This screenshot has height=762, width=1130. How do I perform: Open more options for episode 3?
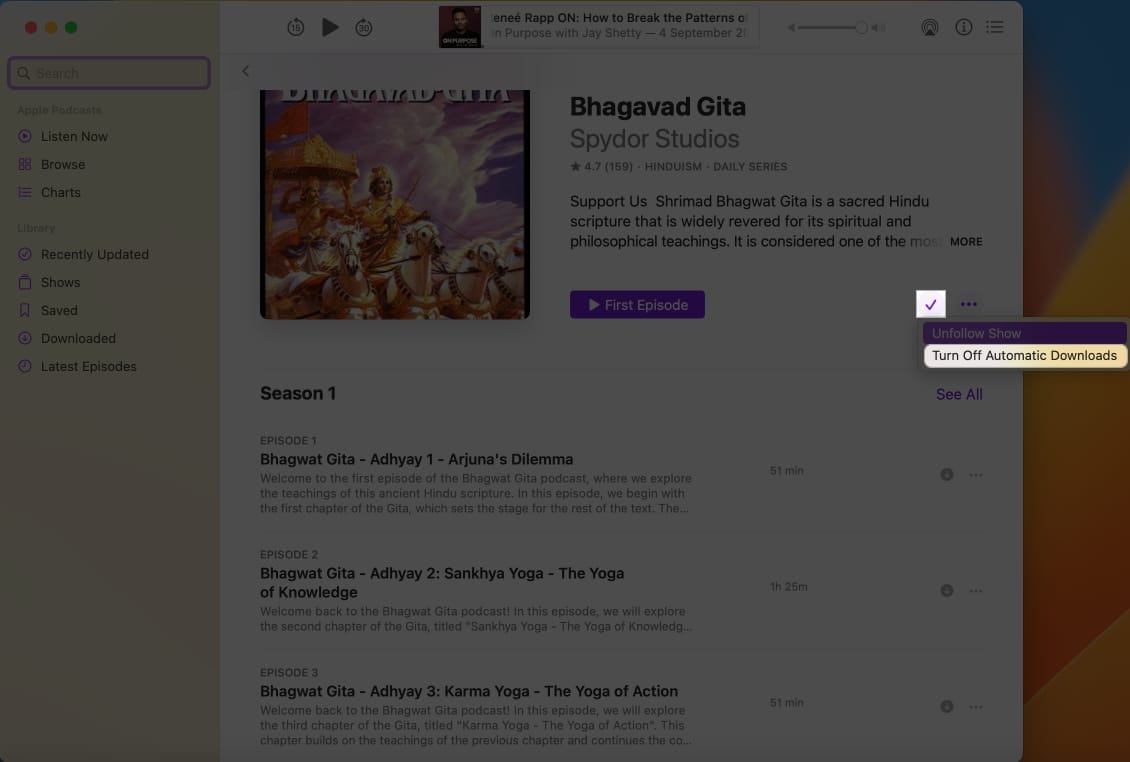click(976, 706)
